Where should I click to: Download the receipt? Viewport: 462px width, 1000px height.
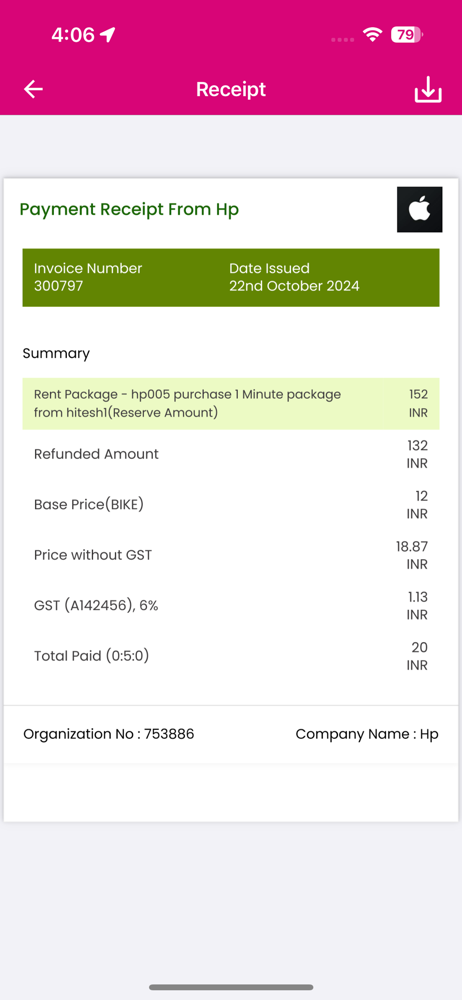(x=428, y=90)
